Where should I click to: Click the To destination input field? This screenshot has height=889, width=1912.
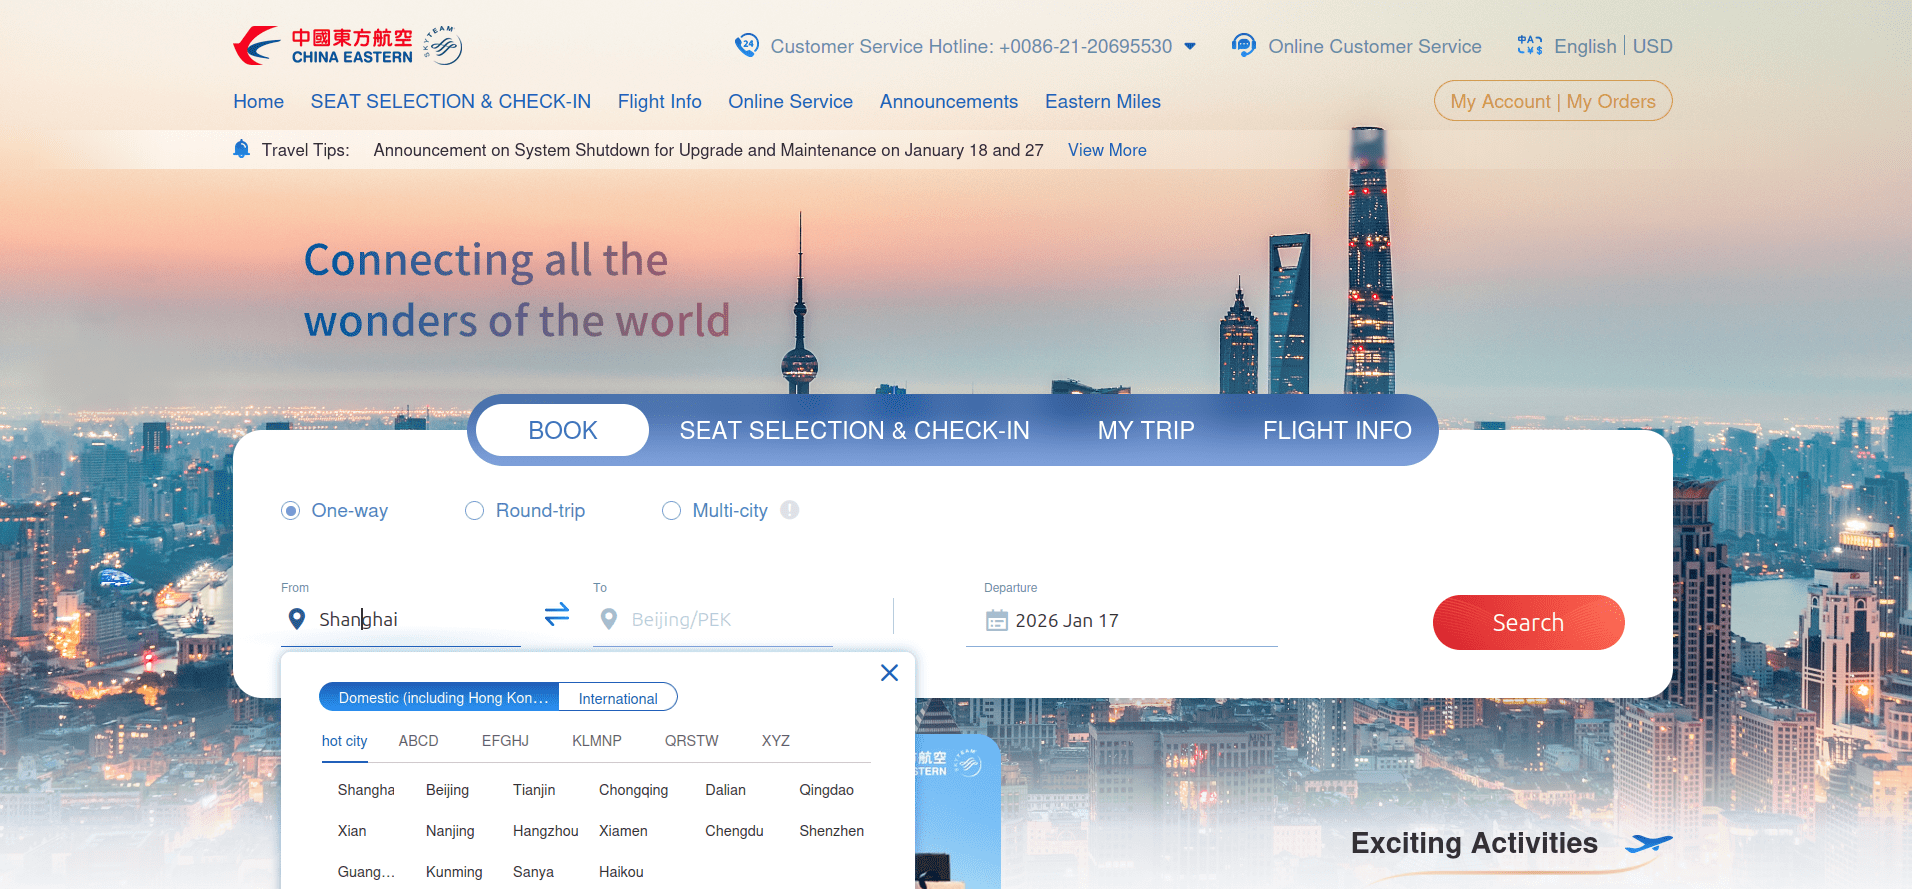720,620
